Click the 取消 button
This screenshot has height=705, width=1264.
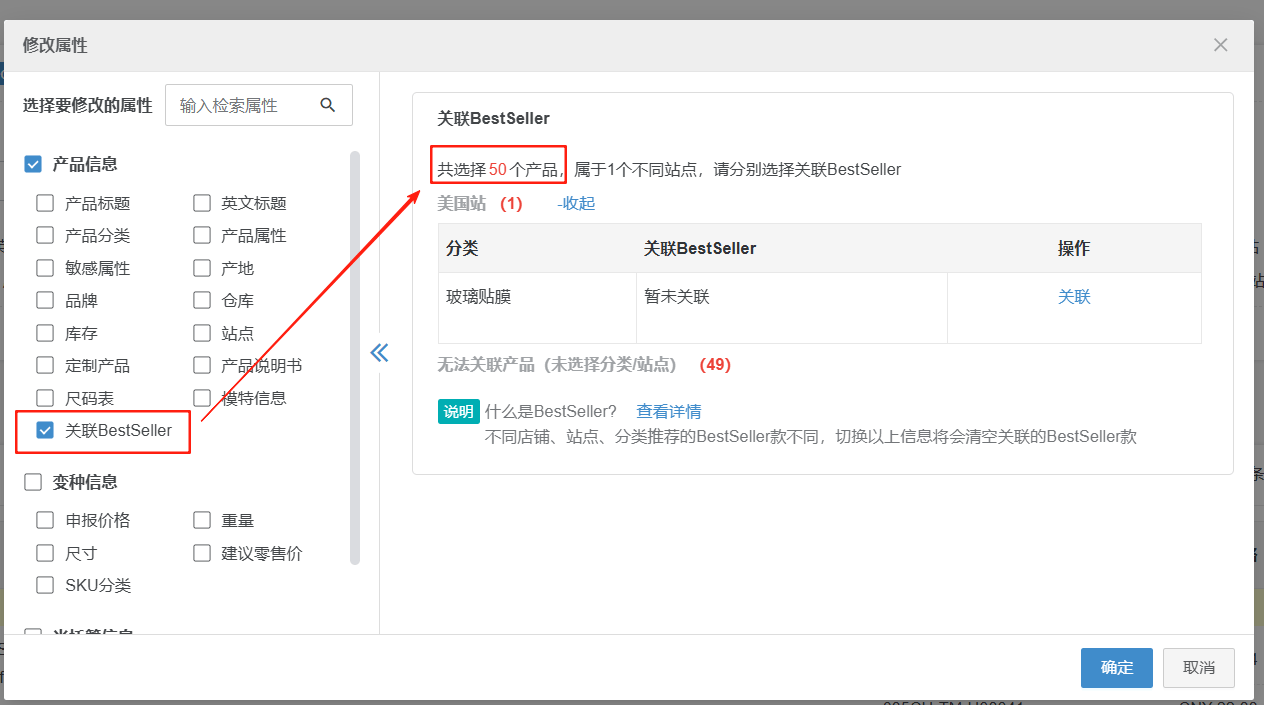click(x=1199, y=668)
